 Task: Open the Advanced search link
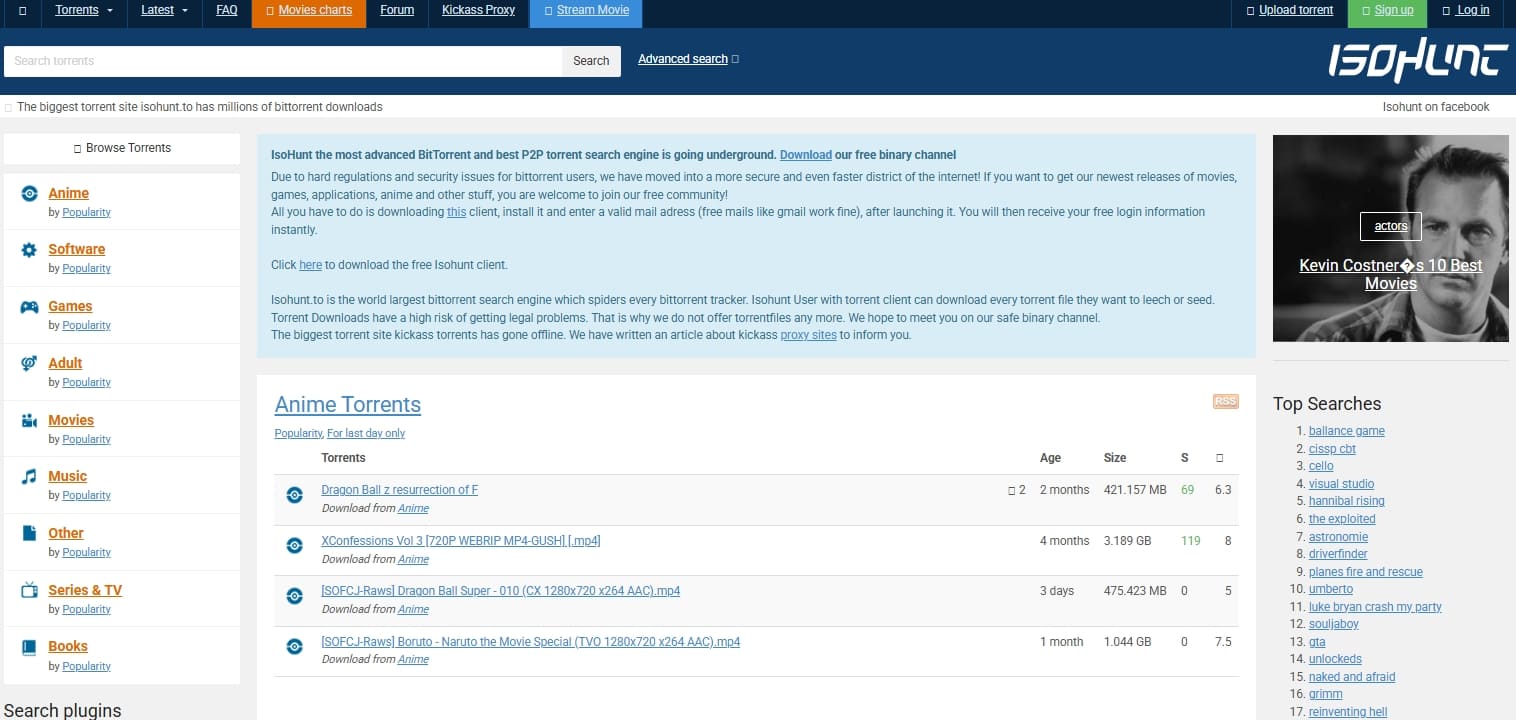click(x=683, y=59)
